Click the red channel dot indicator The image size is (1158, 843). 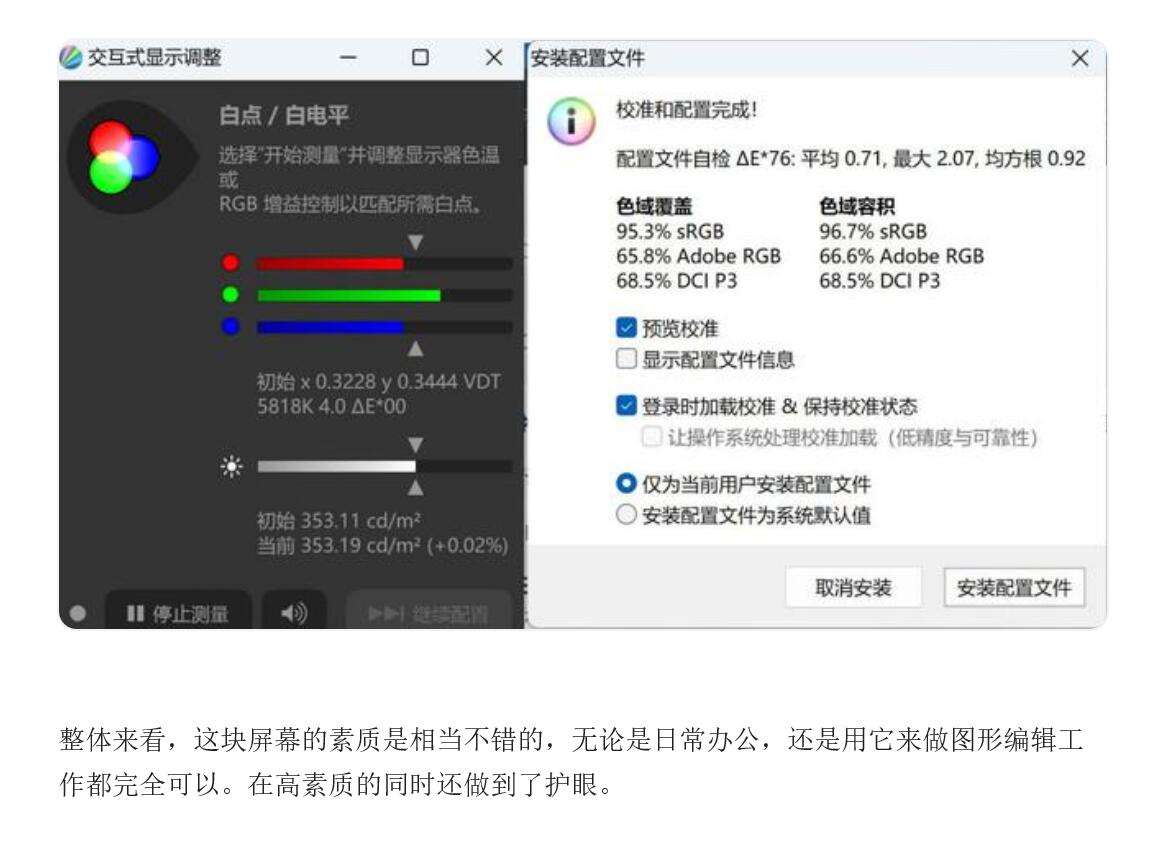[x=230, y=262]
